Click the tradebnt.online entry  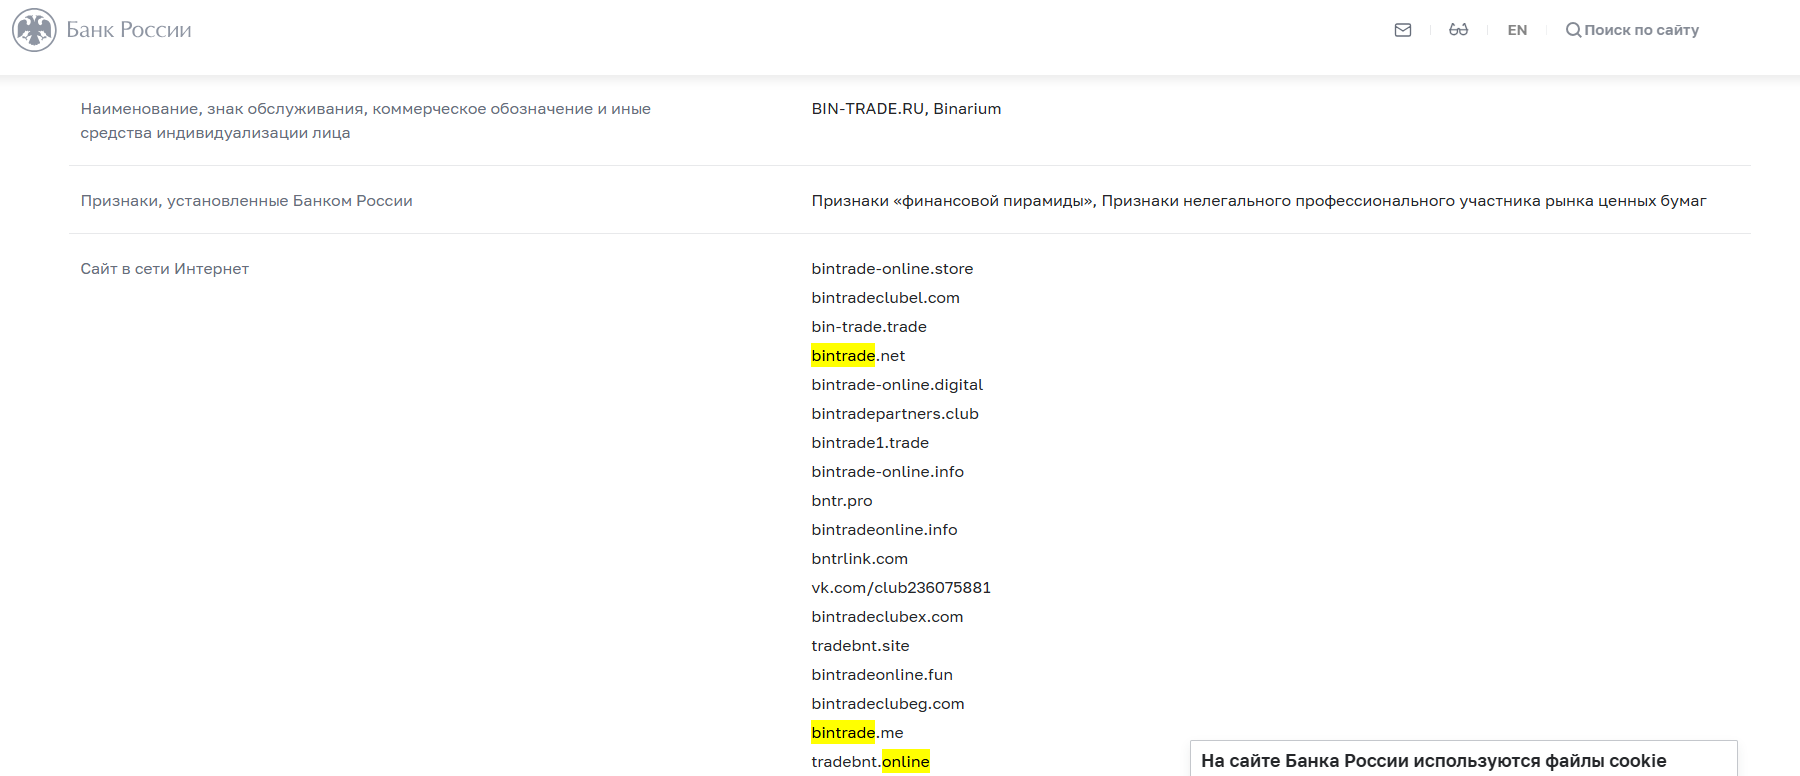870,762
